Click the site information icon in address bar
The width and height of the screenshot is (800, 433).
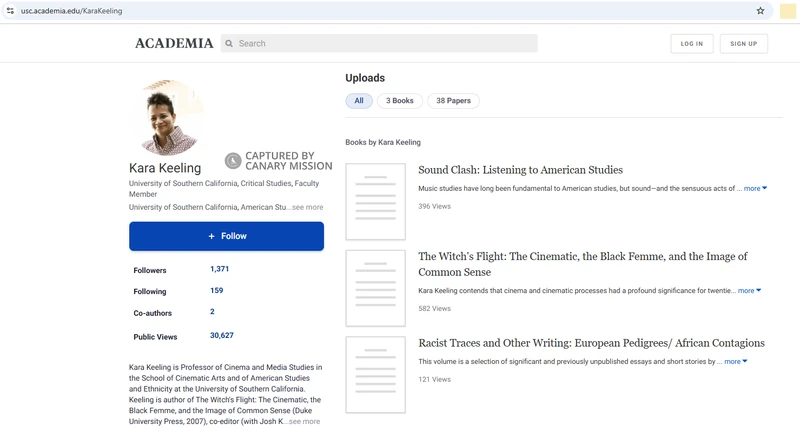[x=10, y=11]
